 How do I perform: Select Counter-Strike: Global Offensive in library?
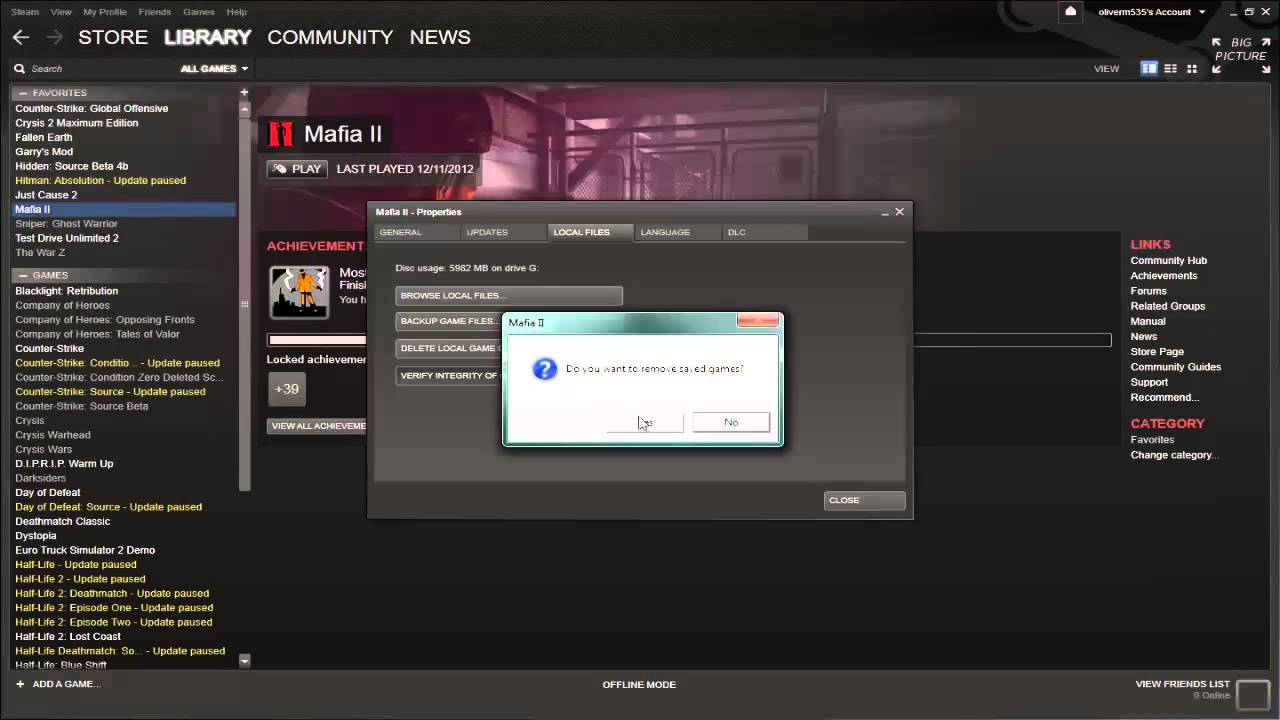tap(92, 108)
